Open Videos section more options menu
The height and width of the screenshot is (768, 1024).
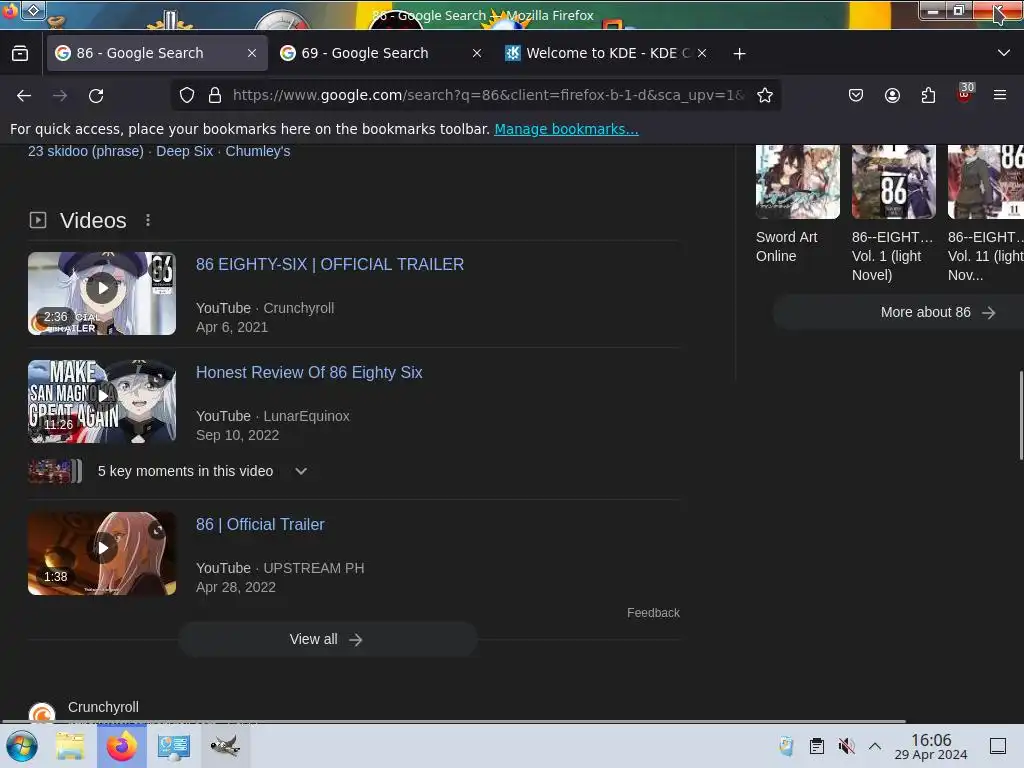coord(148,221)
